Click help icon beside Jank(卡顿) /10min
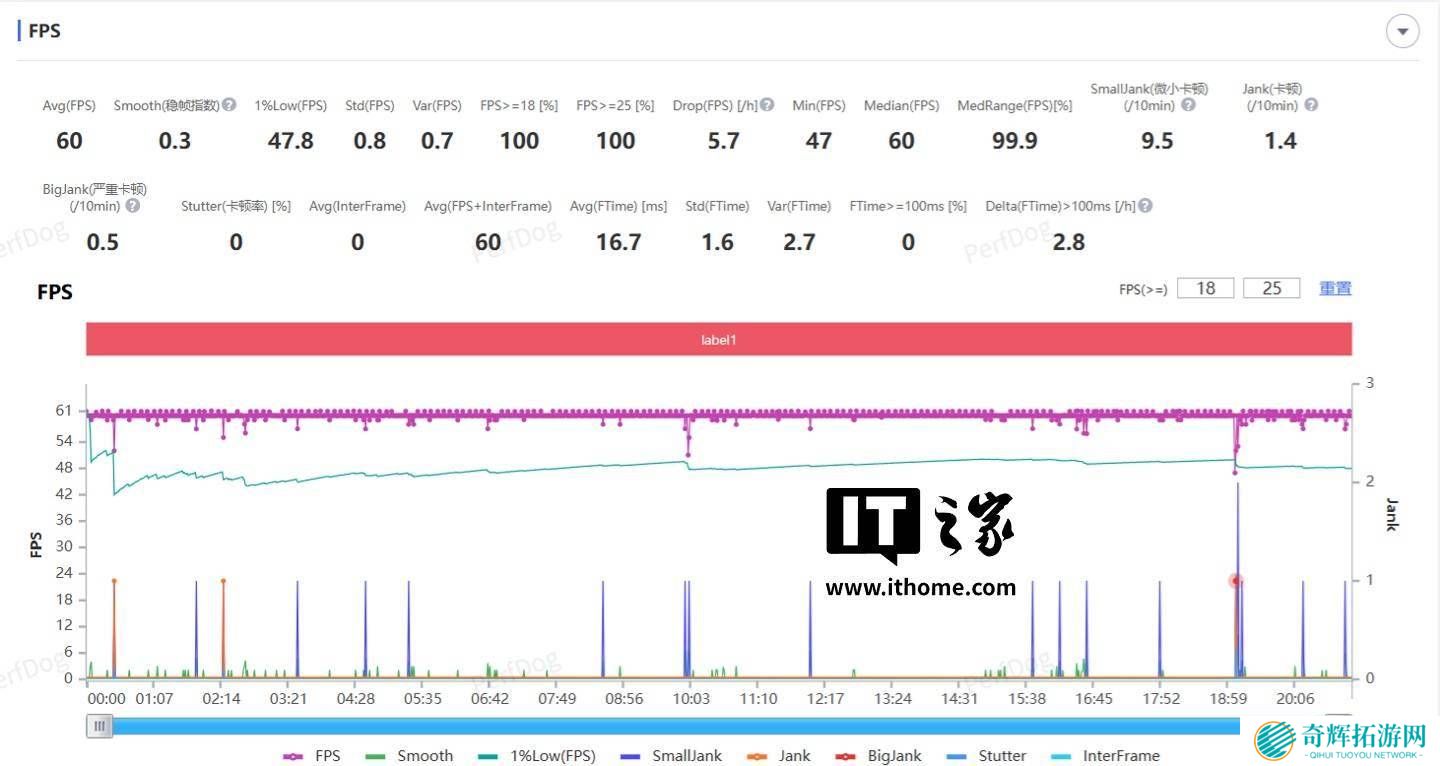 1311,105
